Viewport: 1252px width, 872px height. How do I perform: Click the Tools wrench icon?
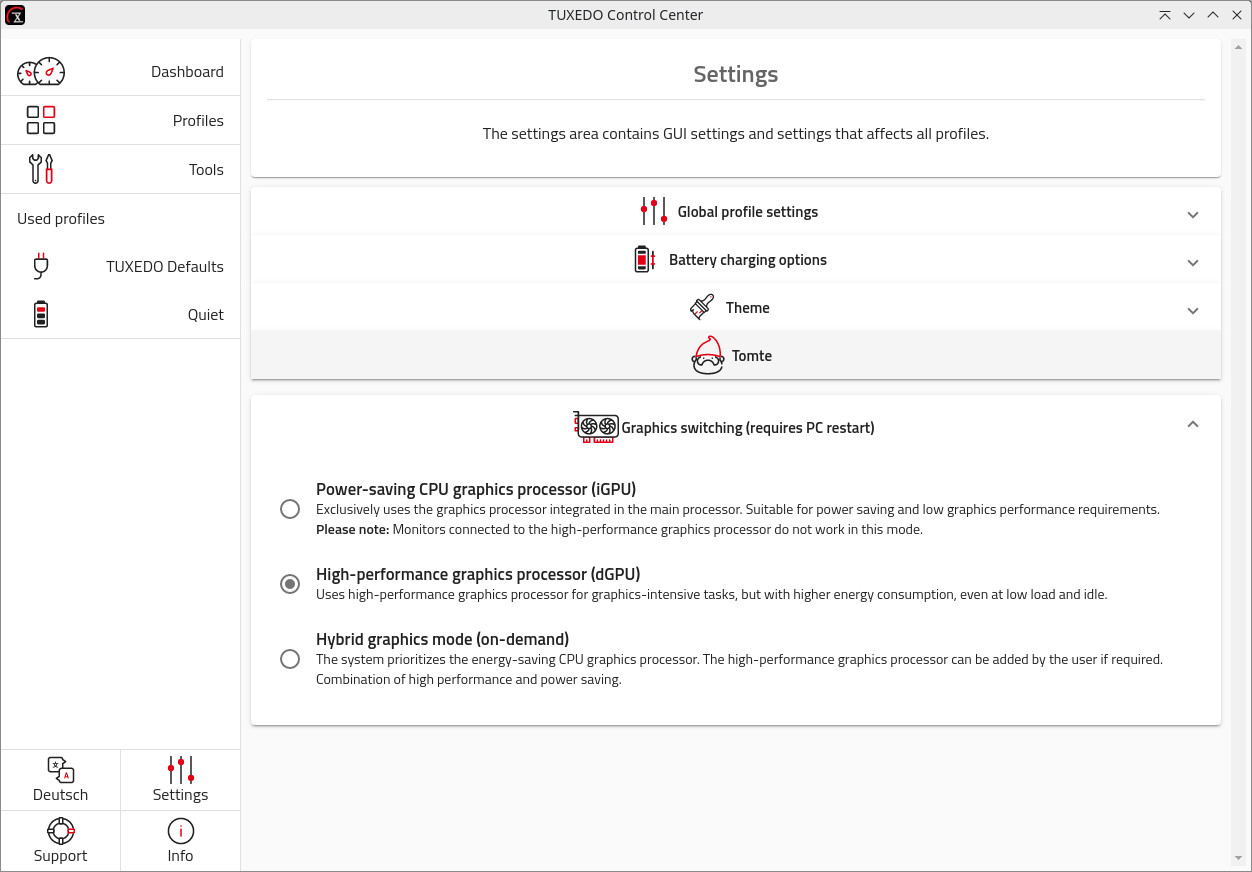(x=41, y=169)
